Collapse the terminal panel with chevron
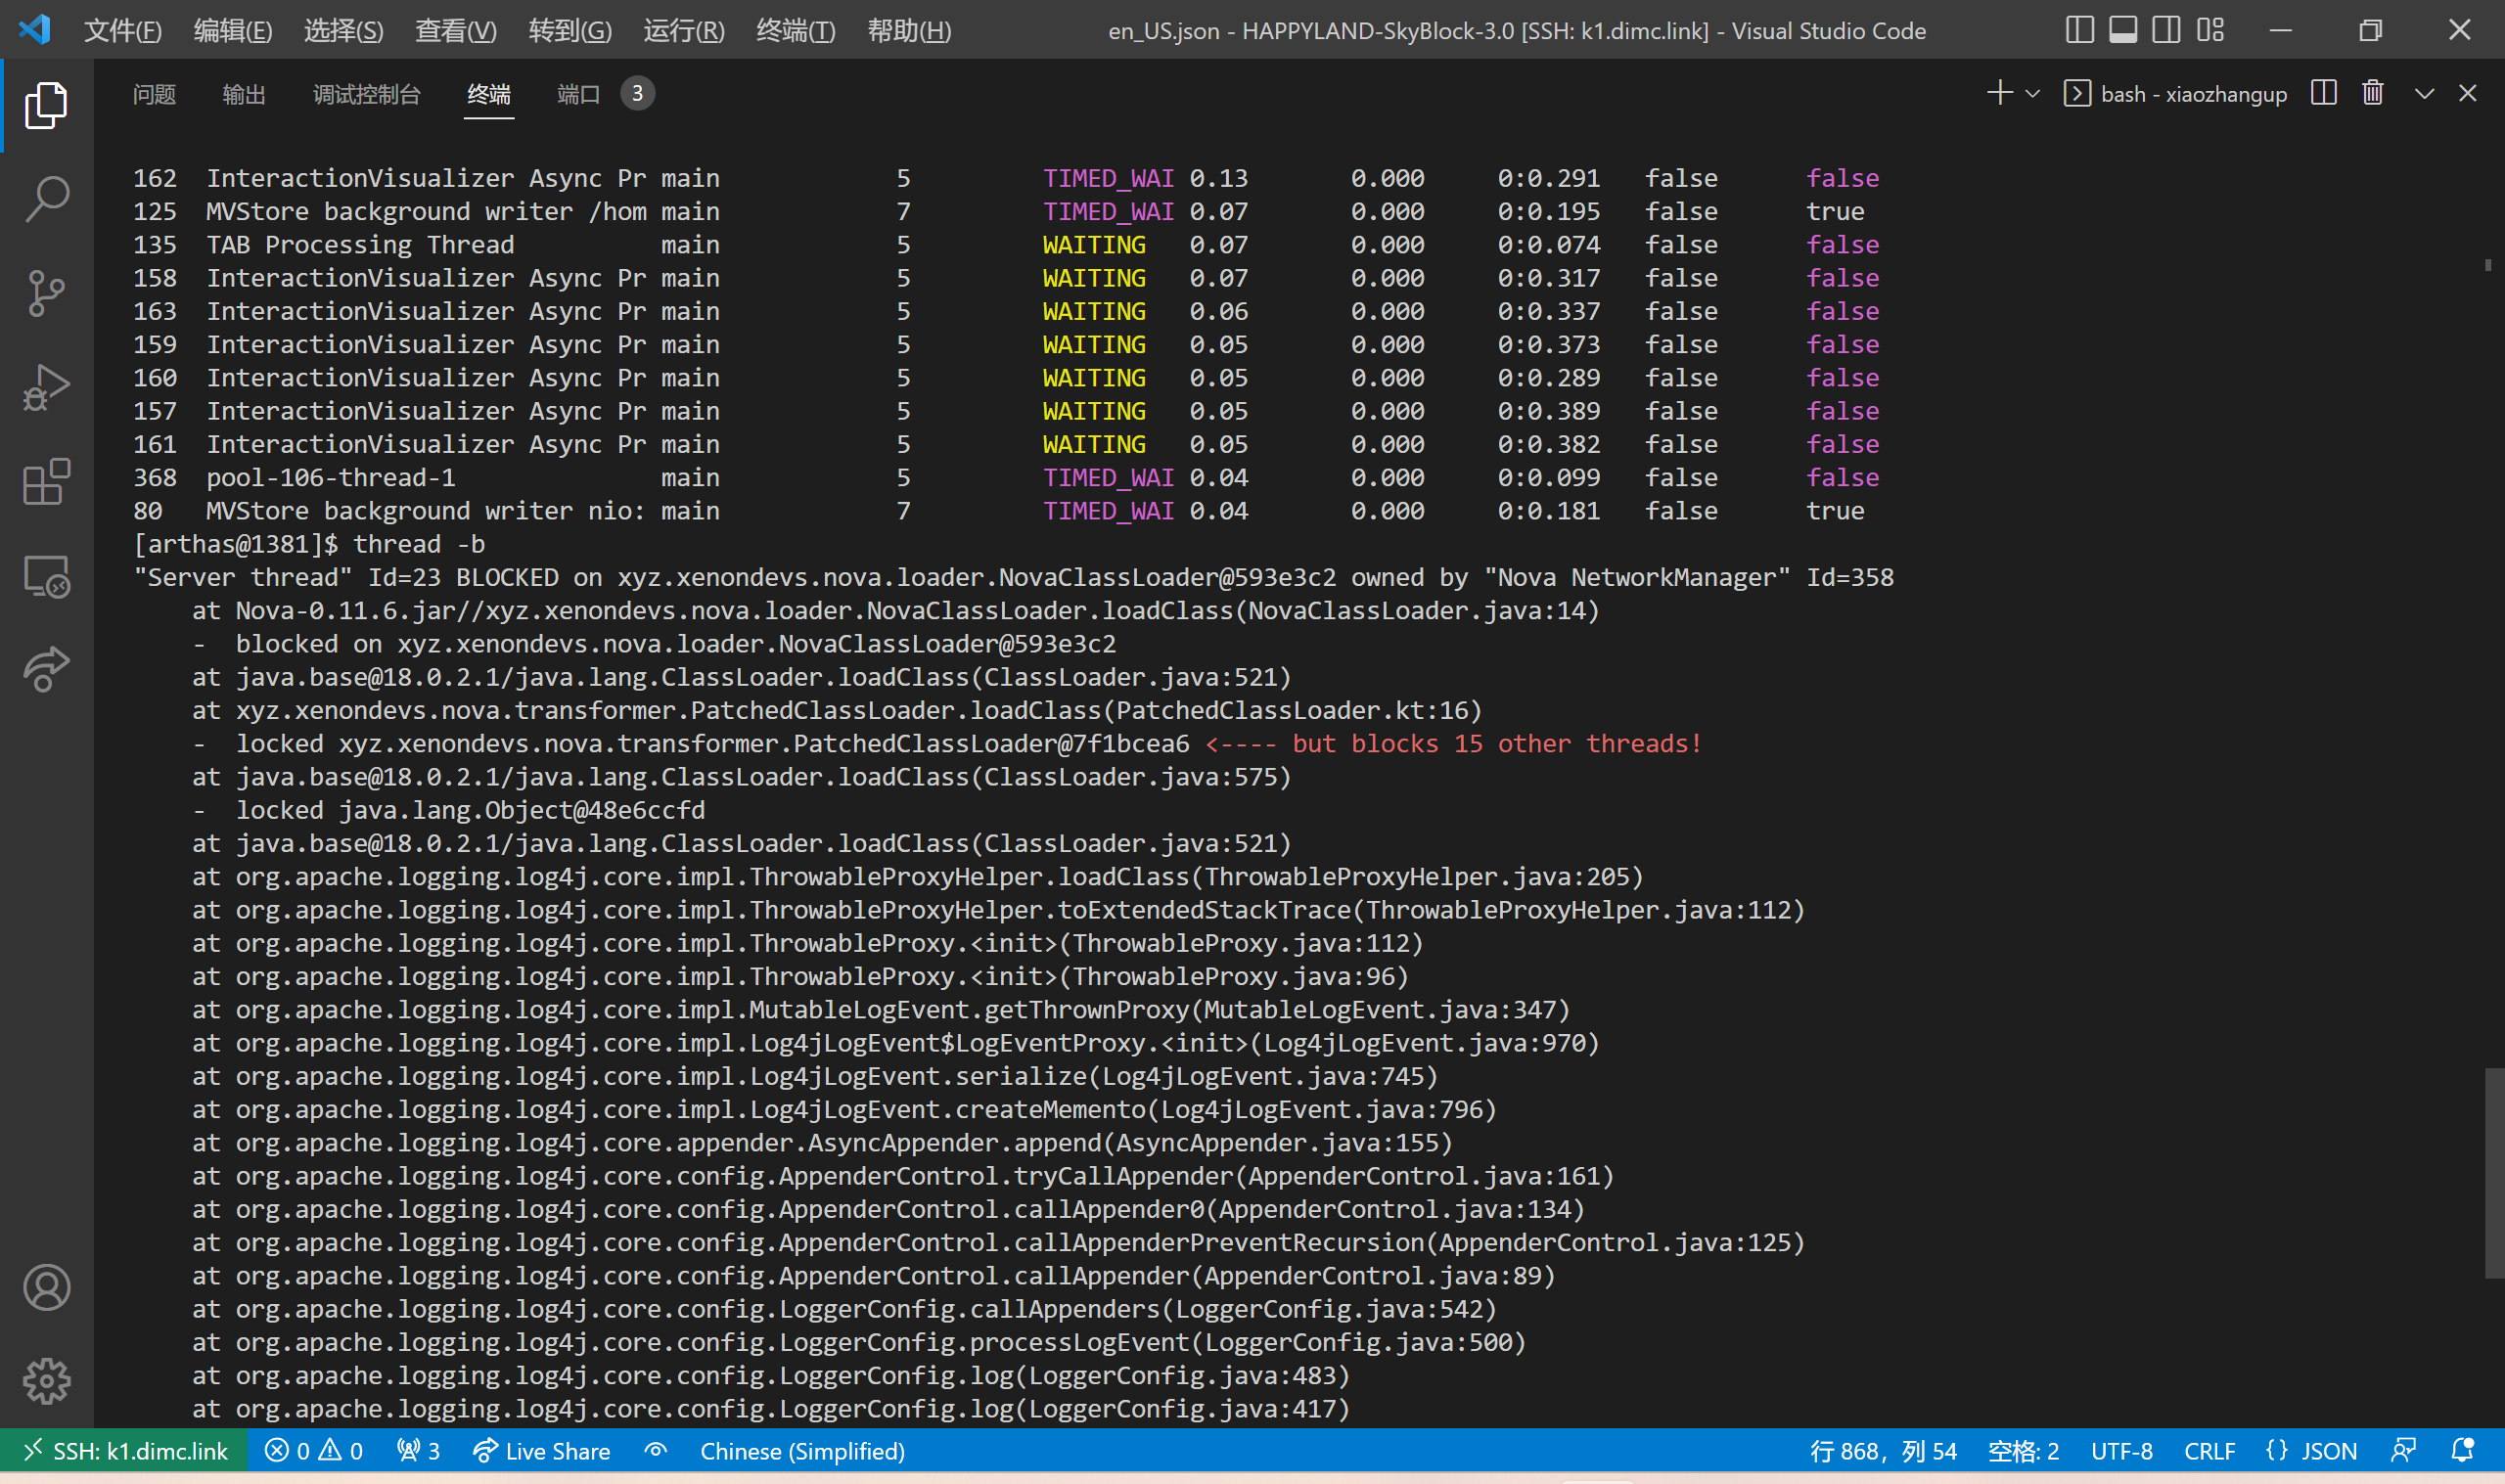The width and height of the screenshot is (2505, 1484). coord(2423,92)
